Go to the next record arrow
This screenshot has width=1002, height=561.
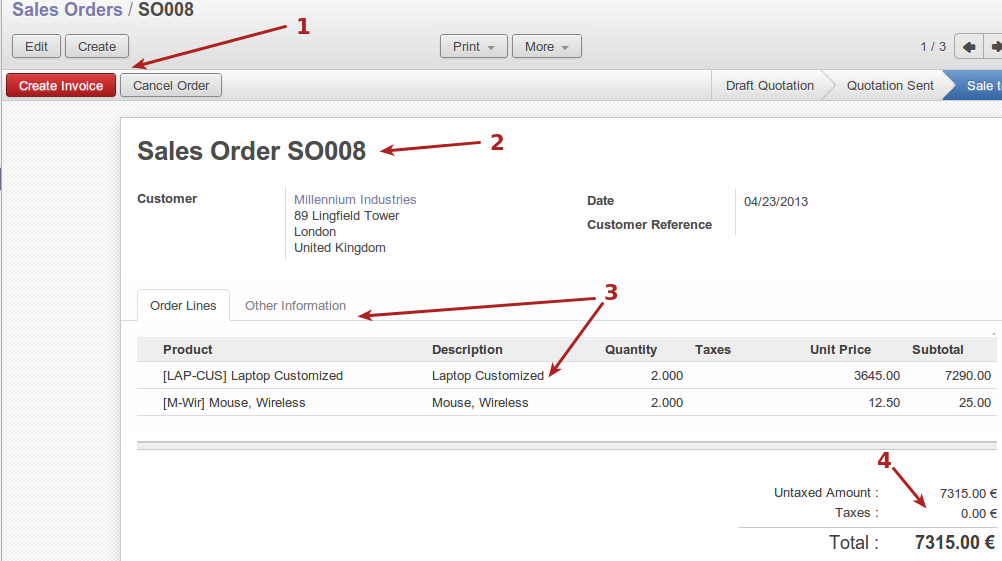[x=994, y=47]
